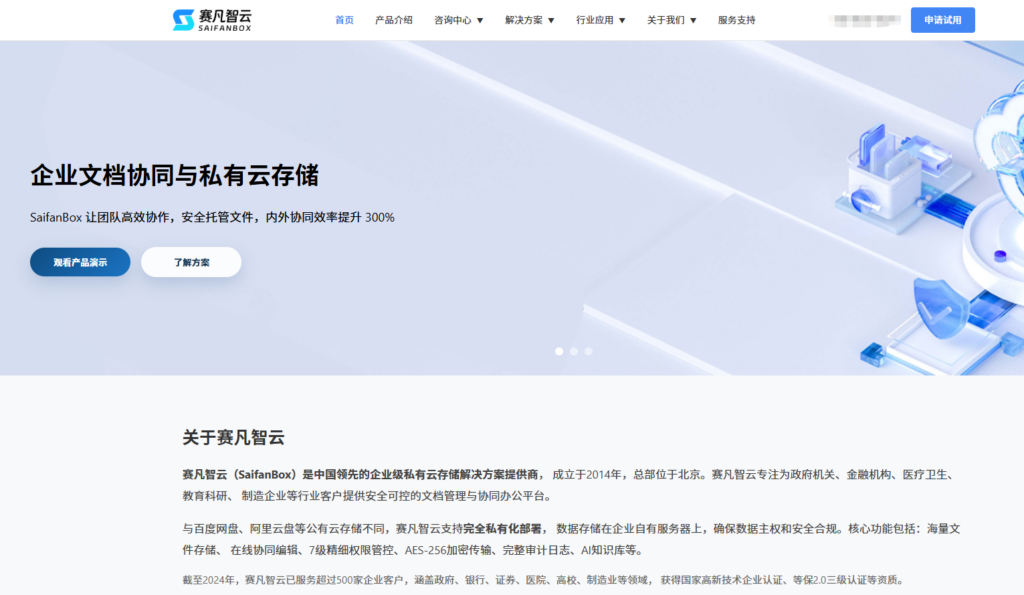Click the 观看产品演示 button
Viewport: 1024px width, 595px height.
click(79, 261)
